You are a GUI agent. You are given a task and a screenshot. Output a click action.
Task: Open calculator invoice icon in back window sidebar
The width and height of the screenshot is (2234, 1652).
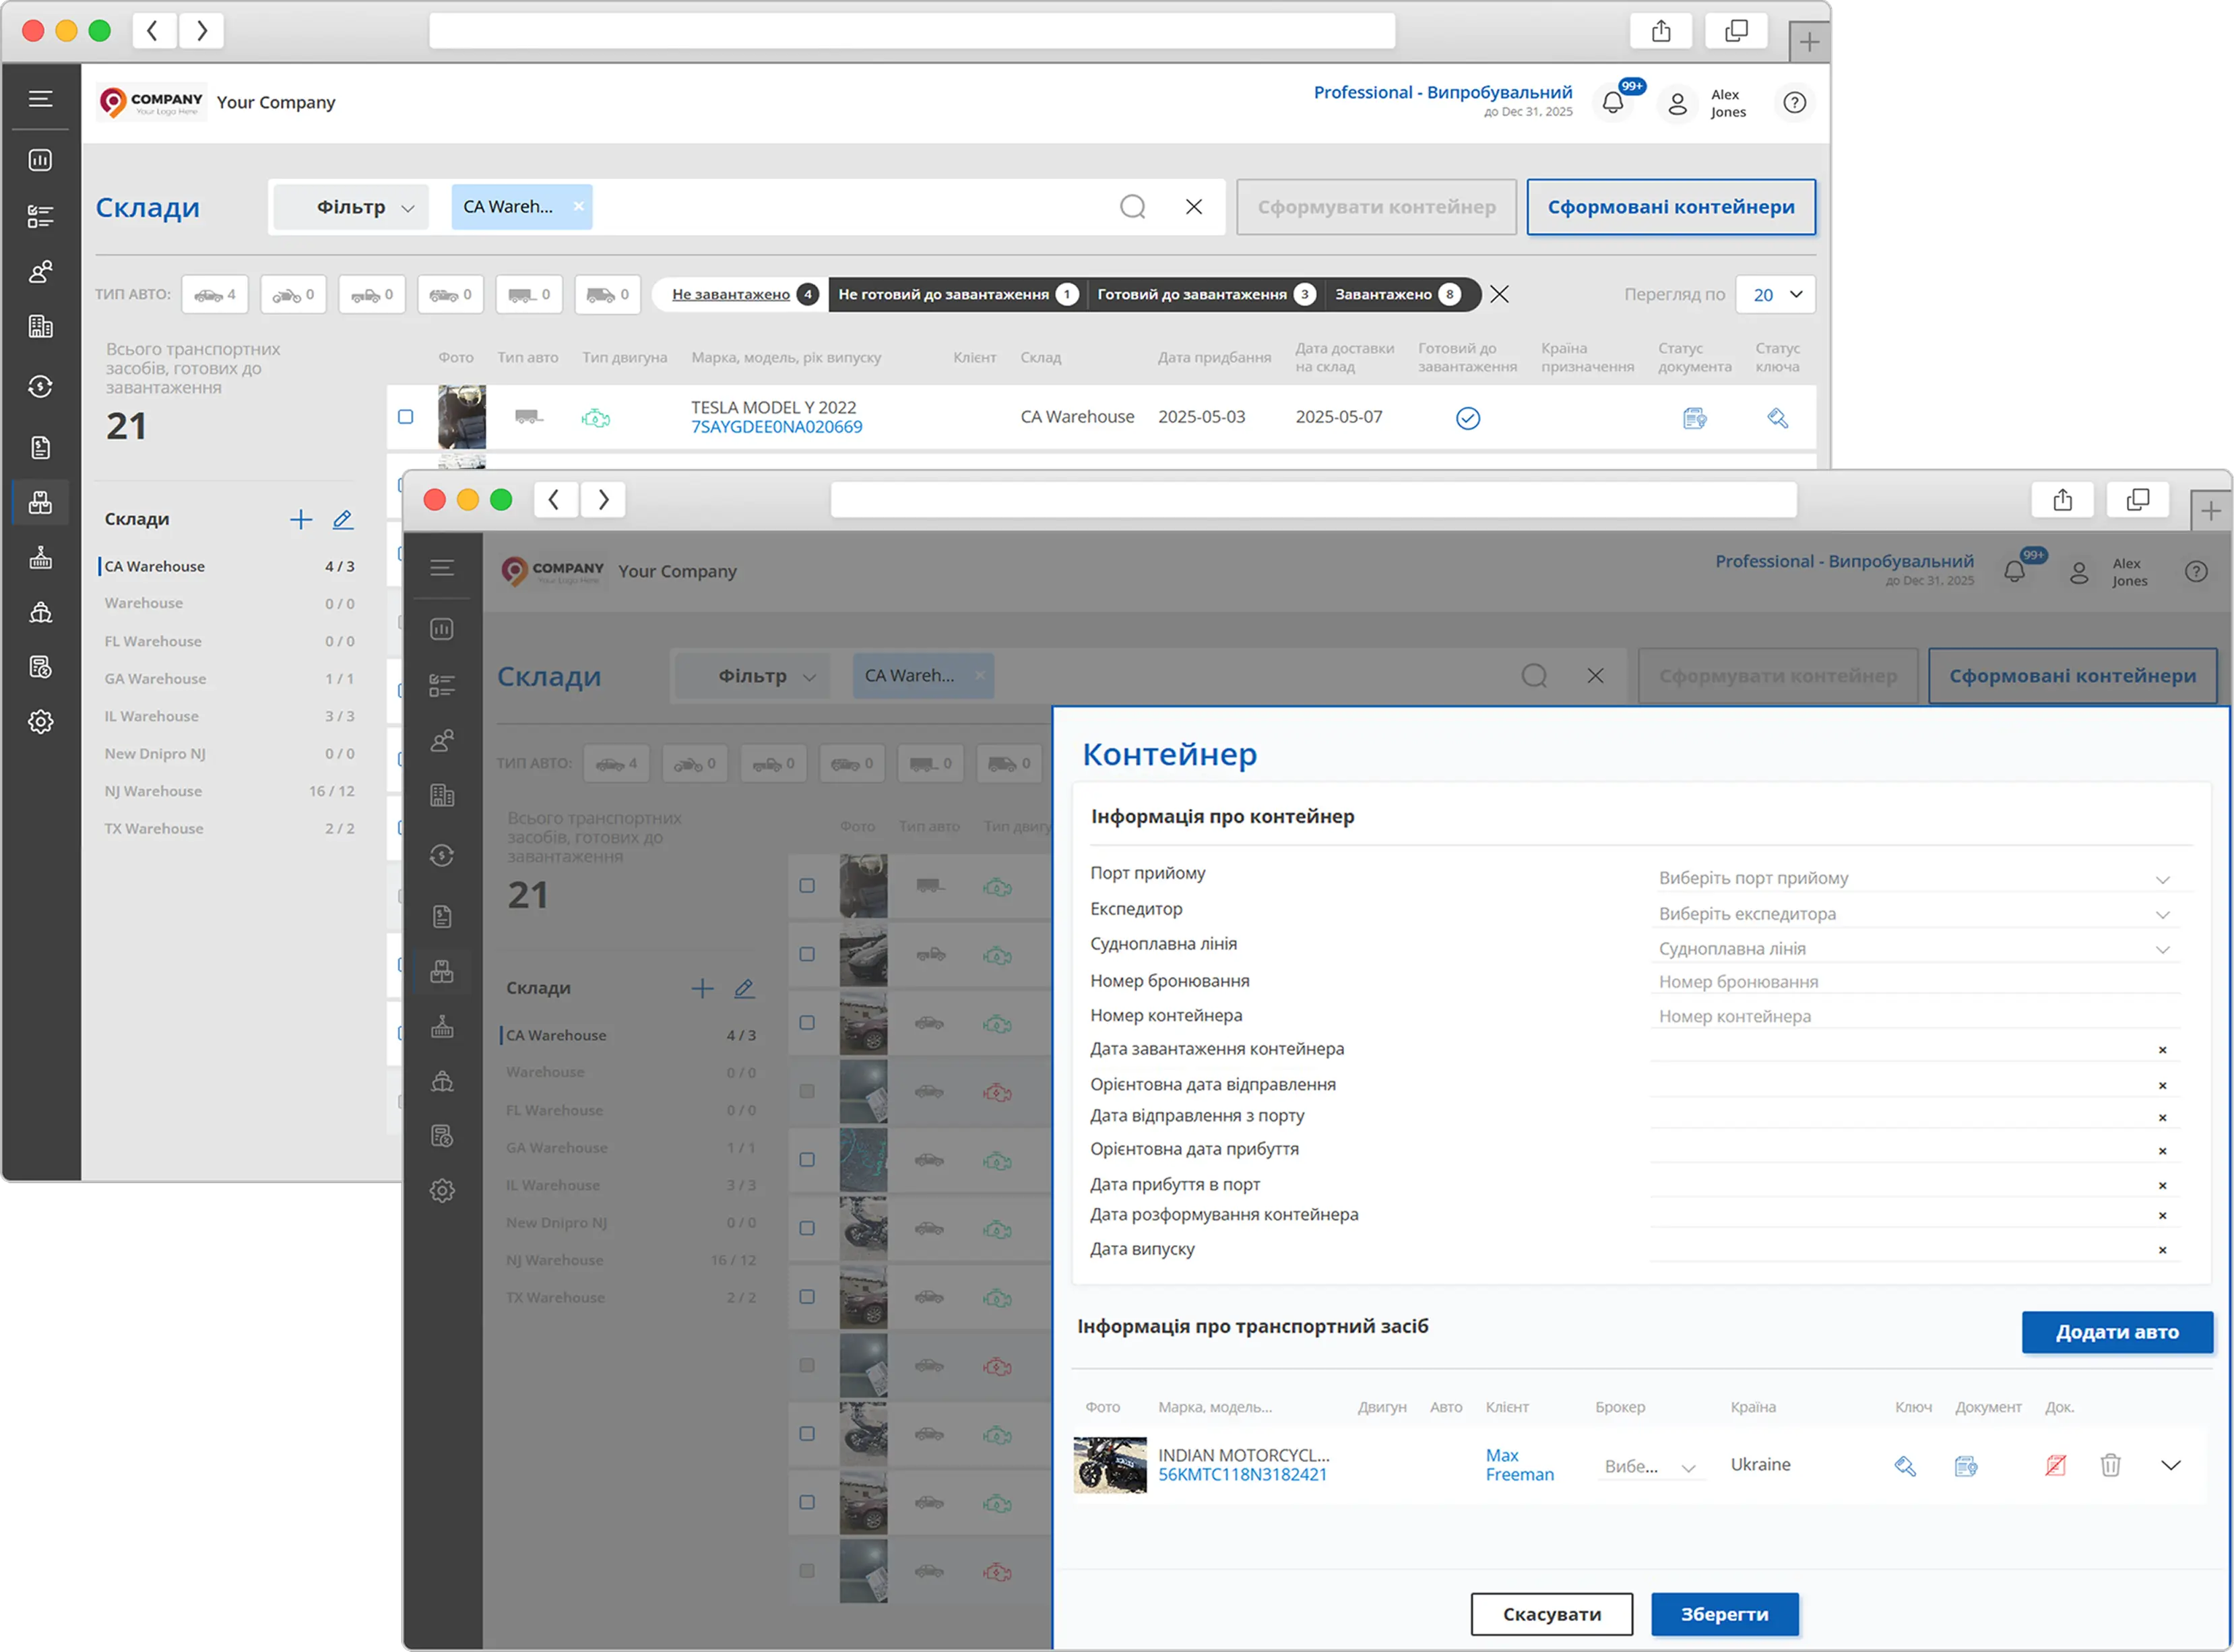click(x=41, y=667)
